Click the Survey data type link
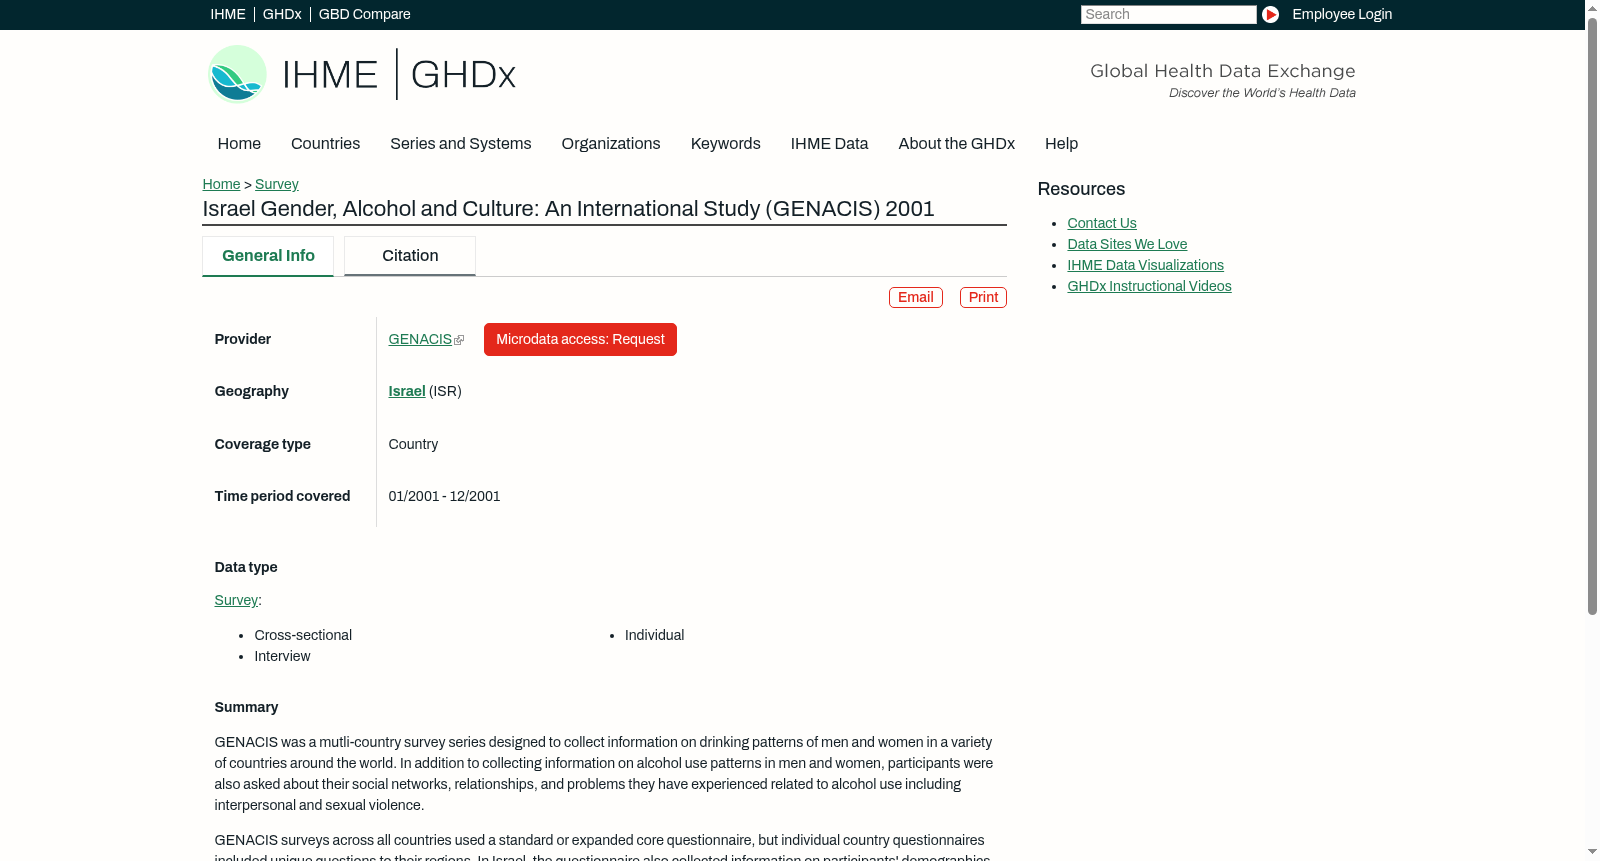1600x861 pixels. click(236, 600)
